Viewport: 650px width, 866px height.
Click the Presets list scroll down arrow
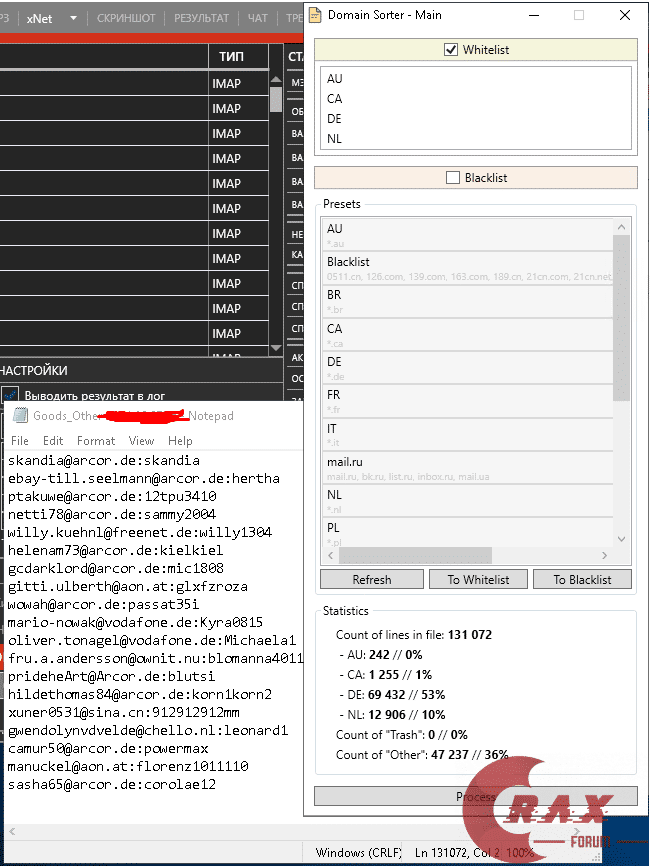[x=621, y=539]
